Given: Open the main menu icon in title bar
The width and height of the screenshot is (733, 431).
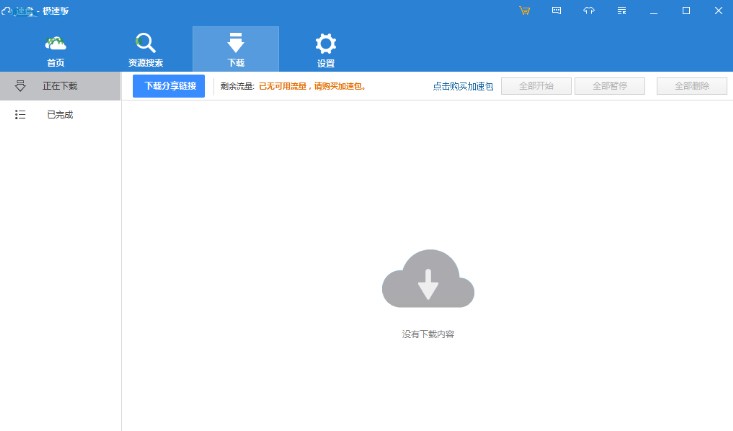Looking at the screenshot, I should pyautogui.click(x=621, y=10).
